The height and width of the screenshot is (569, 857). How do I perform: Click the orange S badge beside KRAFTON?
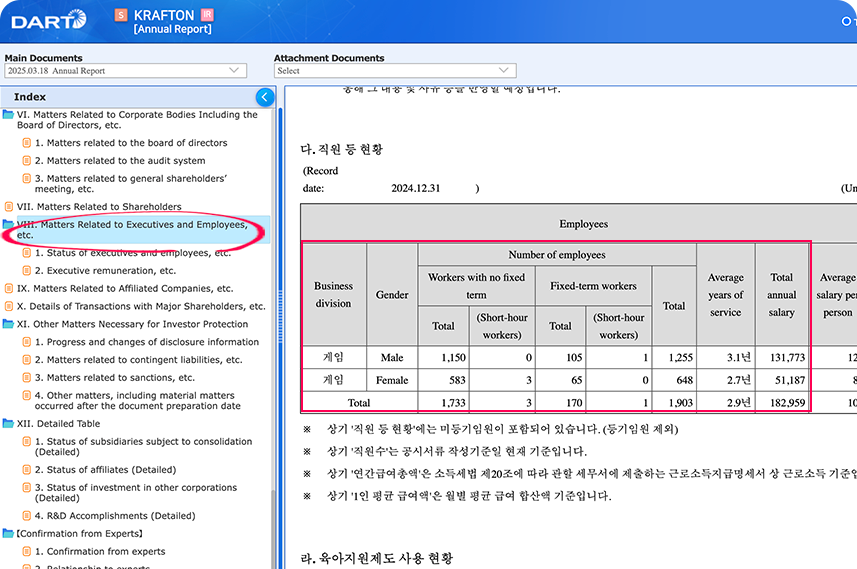[121, 15]
